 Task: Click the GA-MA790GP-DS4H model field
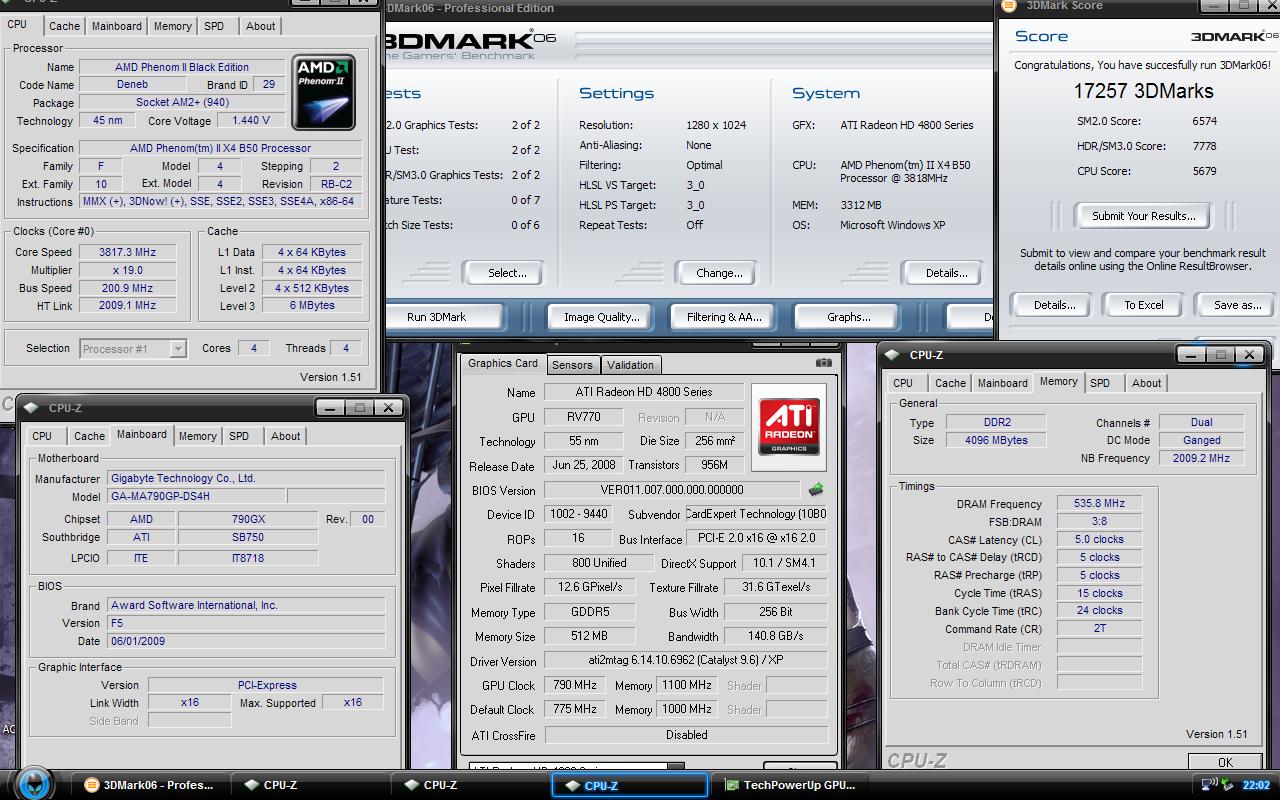pos(195,496)
